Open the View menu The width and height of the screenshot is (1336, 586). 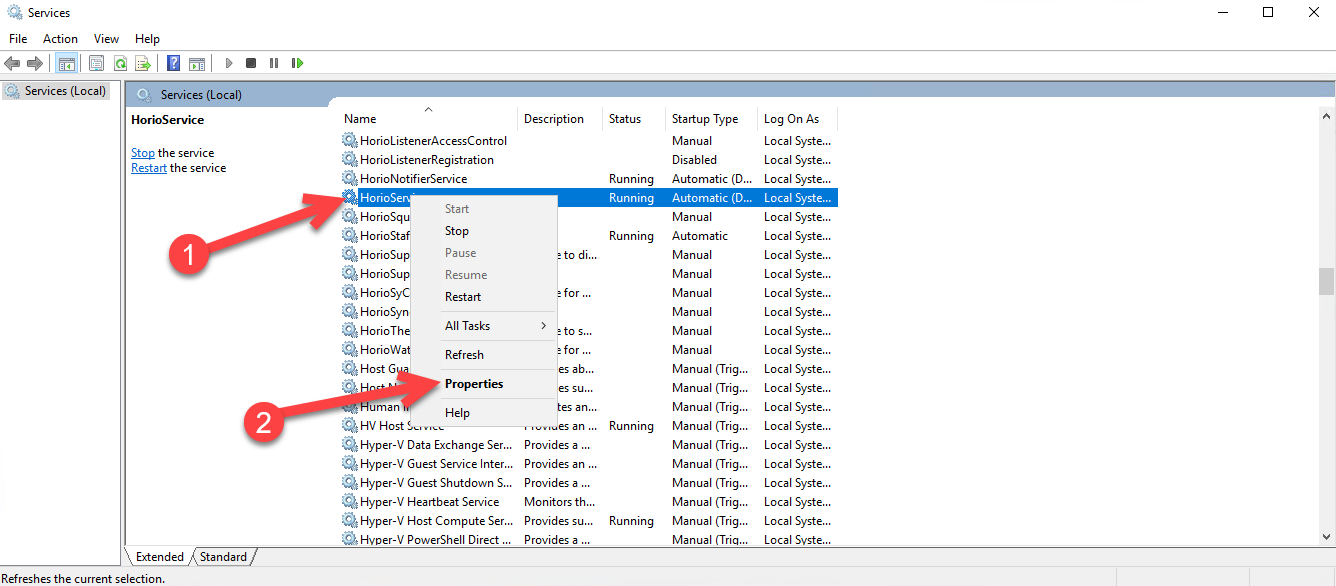(x=106, y=39)
